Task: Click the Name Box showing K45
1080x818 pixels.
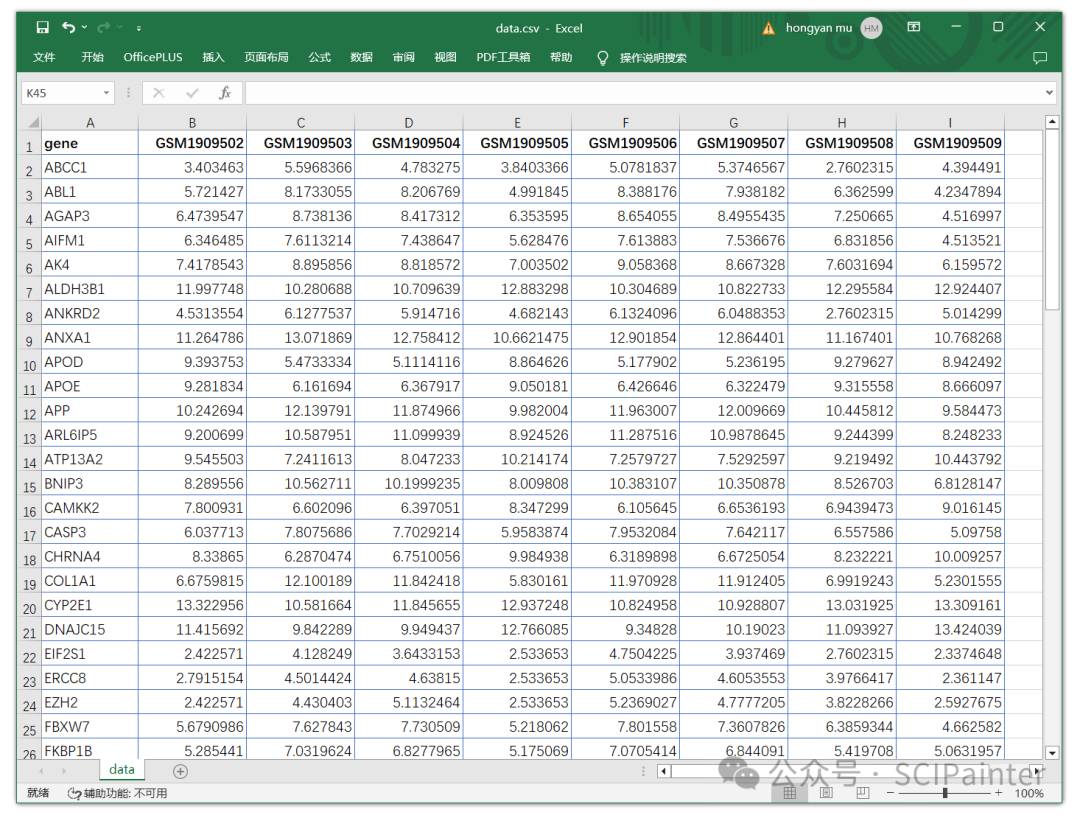Action: [x=61, y=93]
